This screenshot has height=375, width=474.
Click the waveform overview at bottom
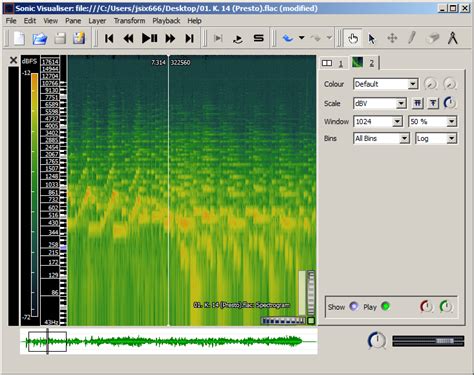point(169,341)
